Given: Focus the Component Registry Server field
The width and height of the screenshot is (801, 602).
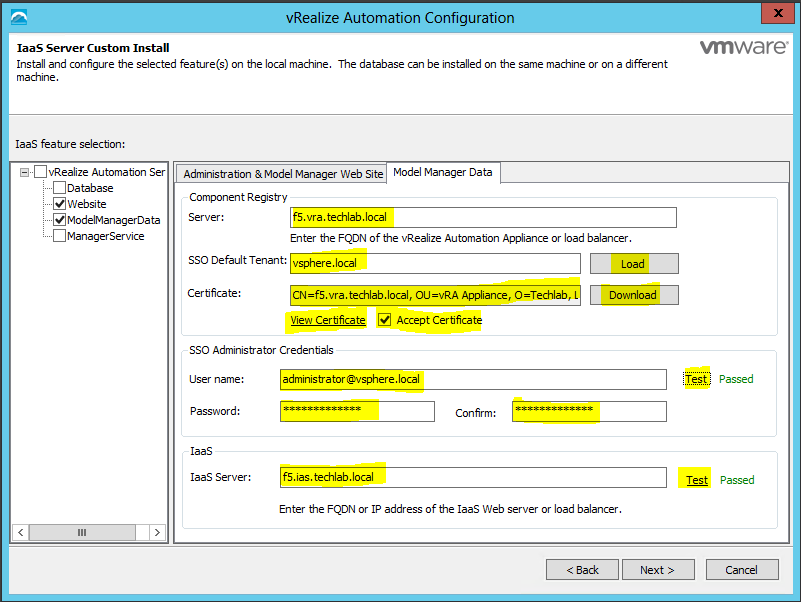Looking at the screenshot, I should click(x=483, y=218).
